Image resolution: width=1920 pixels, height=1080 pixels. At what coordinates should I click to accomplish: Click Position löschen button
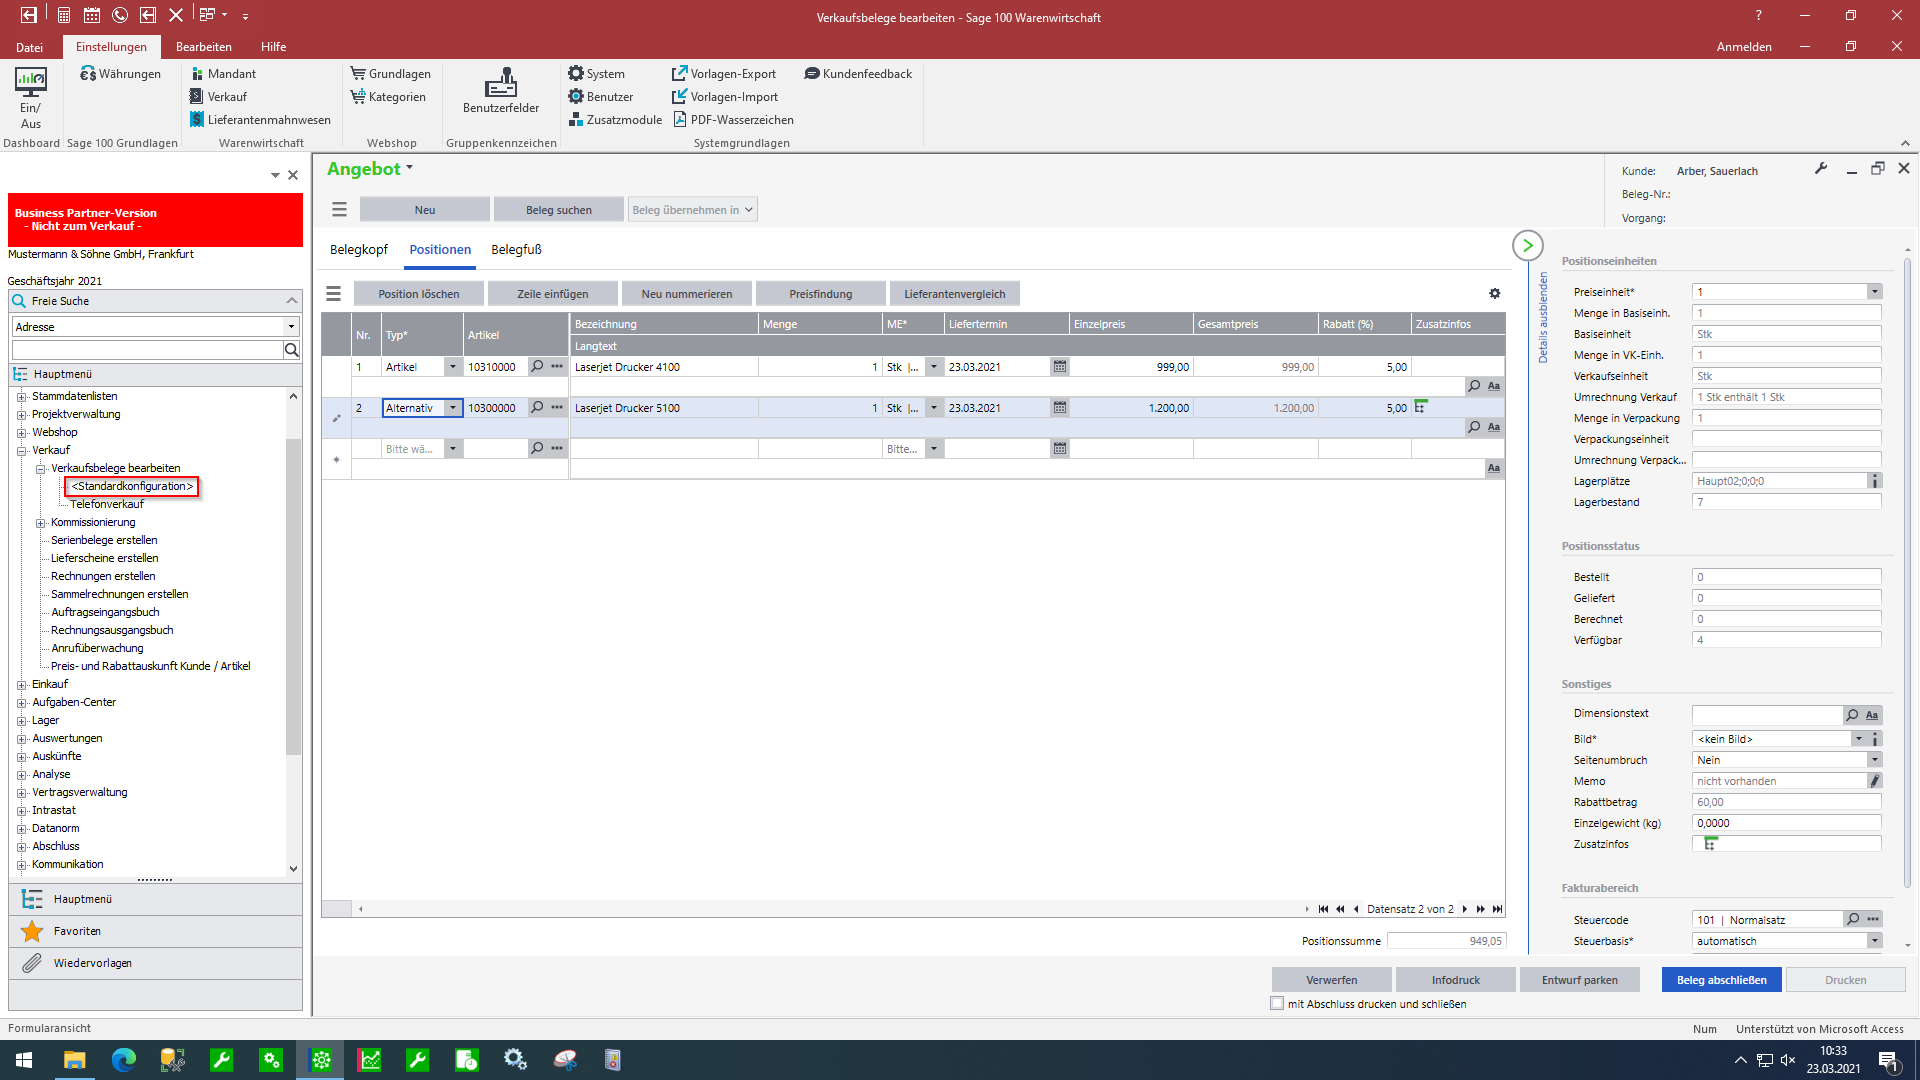(419, 294)
